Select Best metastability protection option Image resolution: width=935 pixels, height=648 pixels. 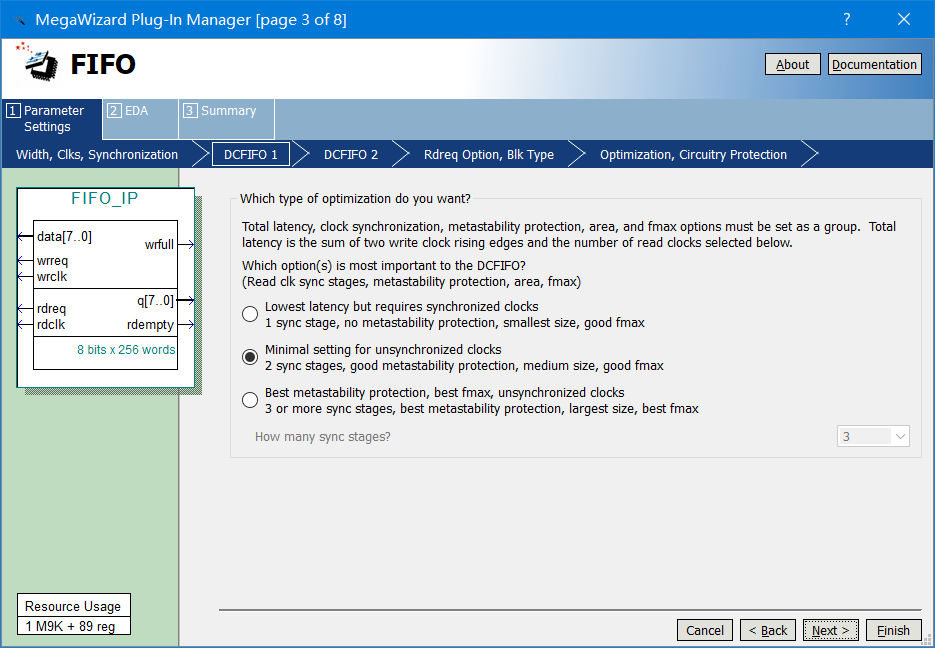pyautogui.click(x=250, y=400)
